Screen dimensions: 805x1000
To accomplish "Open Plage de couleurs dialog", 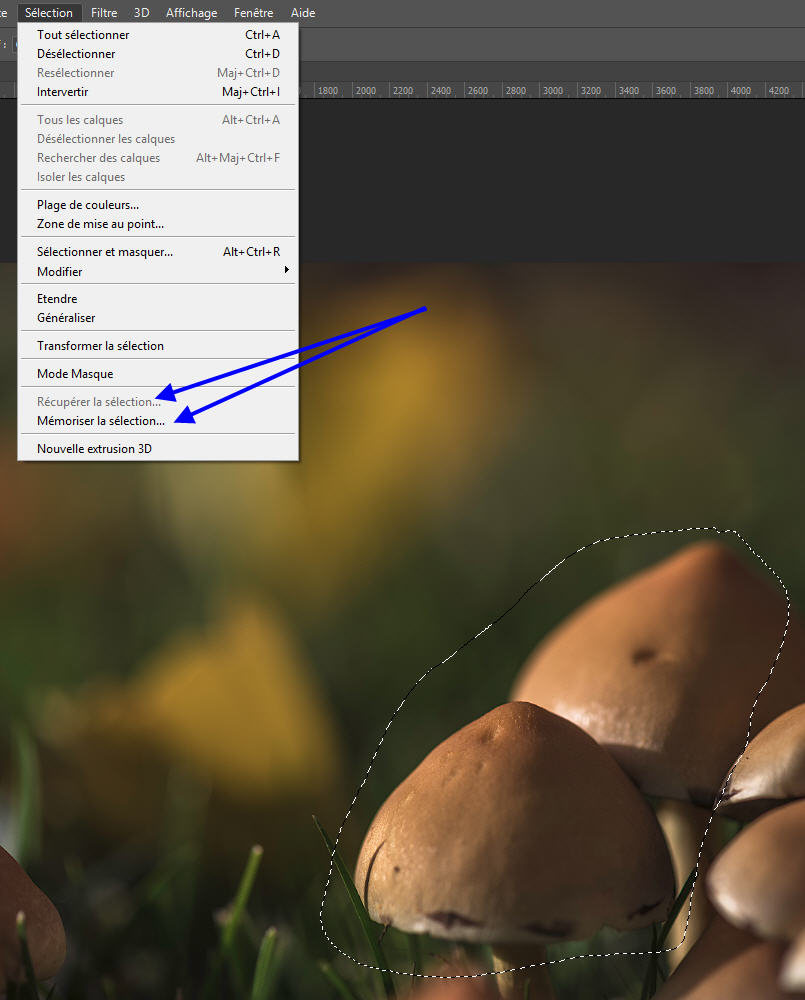I will [x=88, y=205].
